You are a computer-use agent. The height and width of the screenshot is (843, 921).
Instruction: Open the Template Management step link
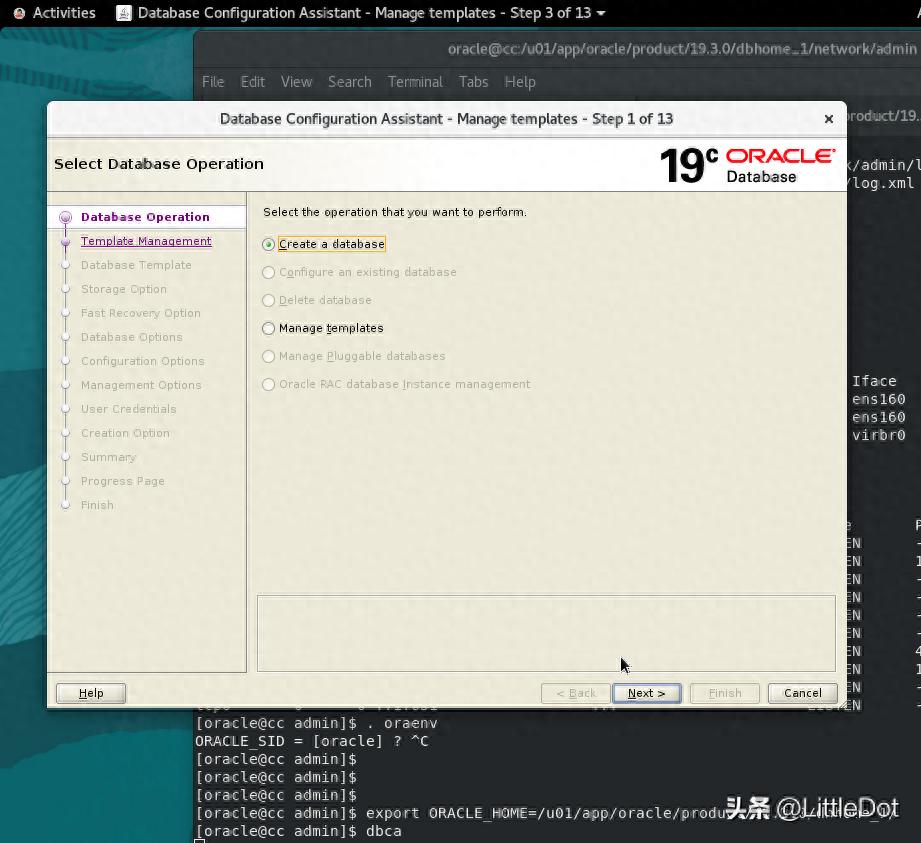coord(146,241)
